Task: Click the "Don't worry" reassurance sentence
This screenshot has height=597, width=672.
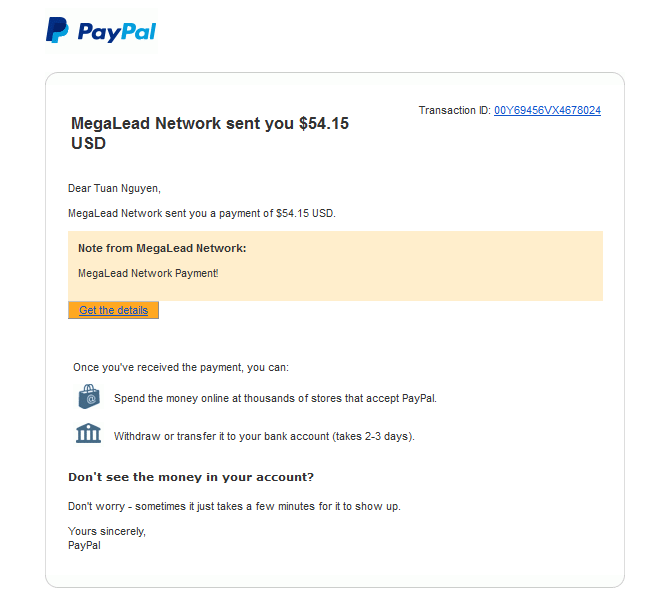Action: coord(233,506)
